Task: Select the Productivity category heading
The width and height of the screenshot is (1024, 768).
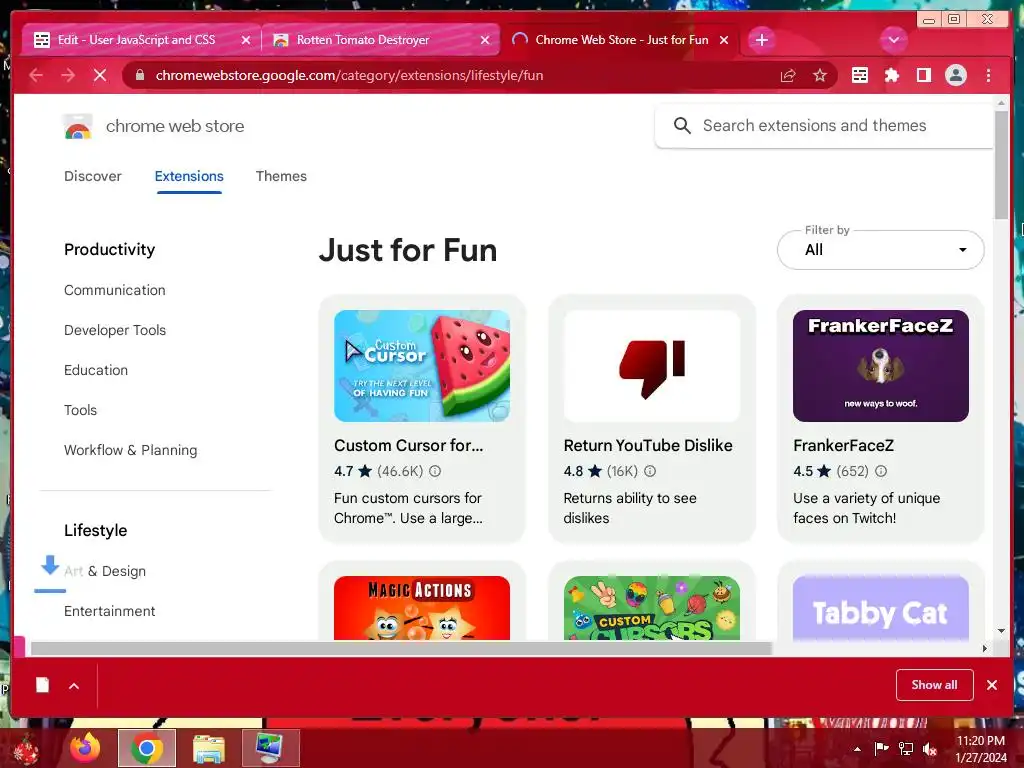Action: [x=110, y=249]
